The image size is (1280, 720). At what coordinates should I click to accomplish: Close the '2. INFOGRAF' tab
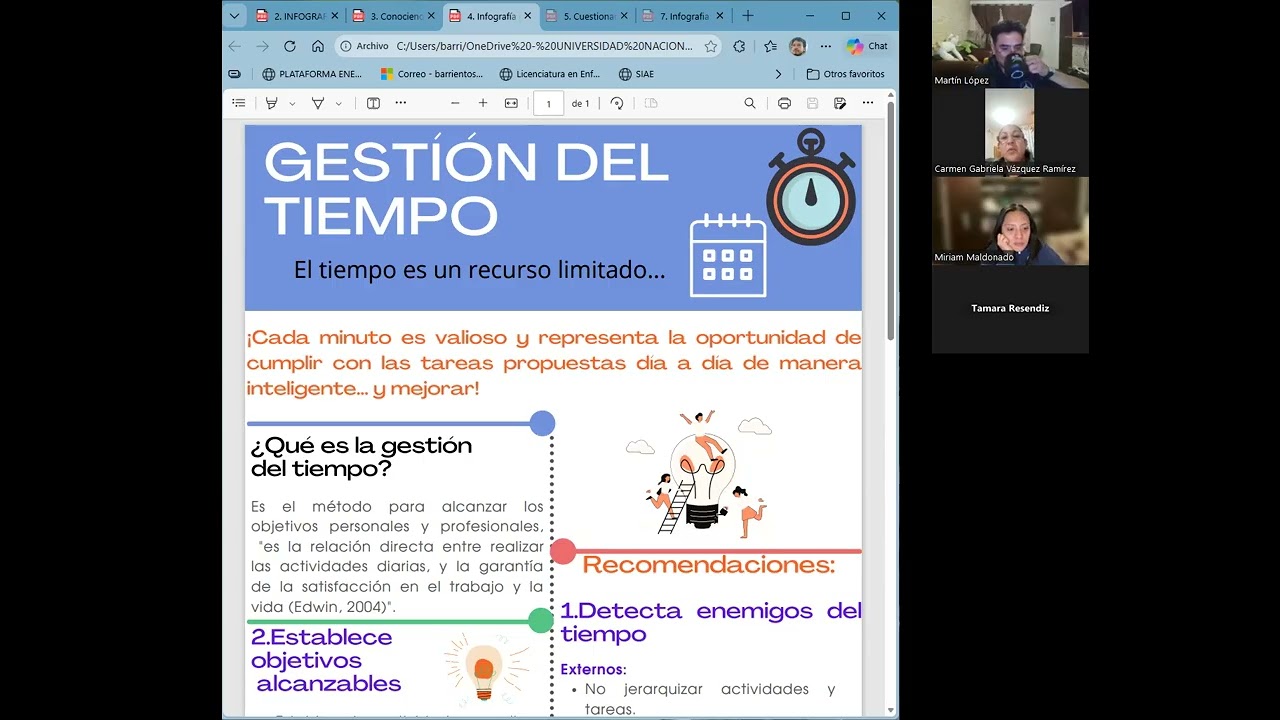pyautogui.click(x=334, y=16)
